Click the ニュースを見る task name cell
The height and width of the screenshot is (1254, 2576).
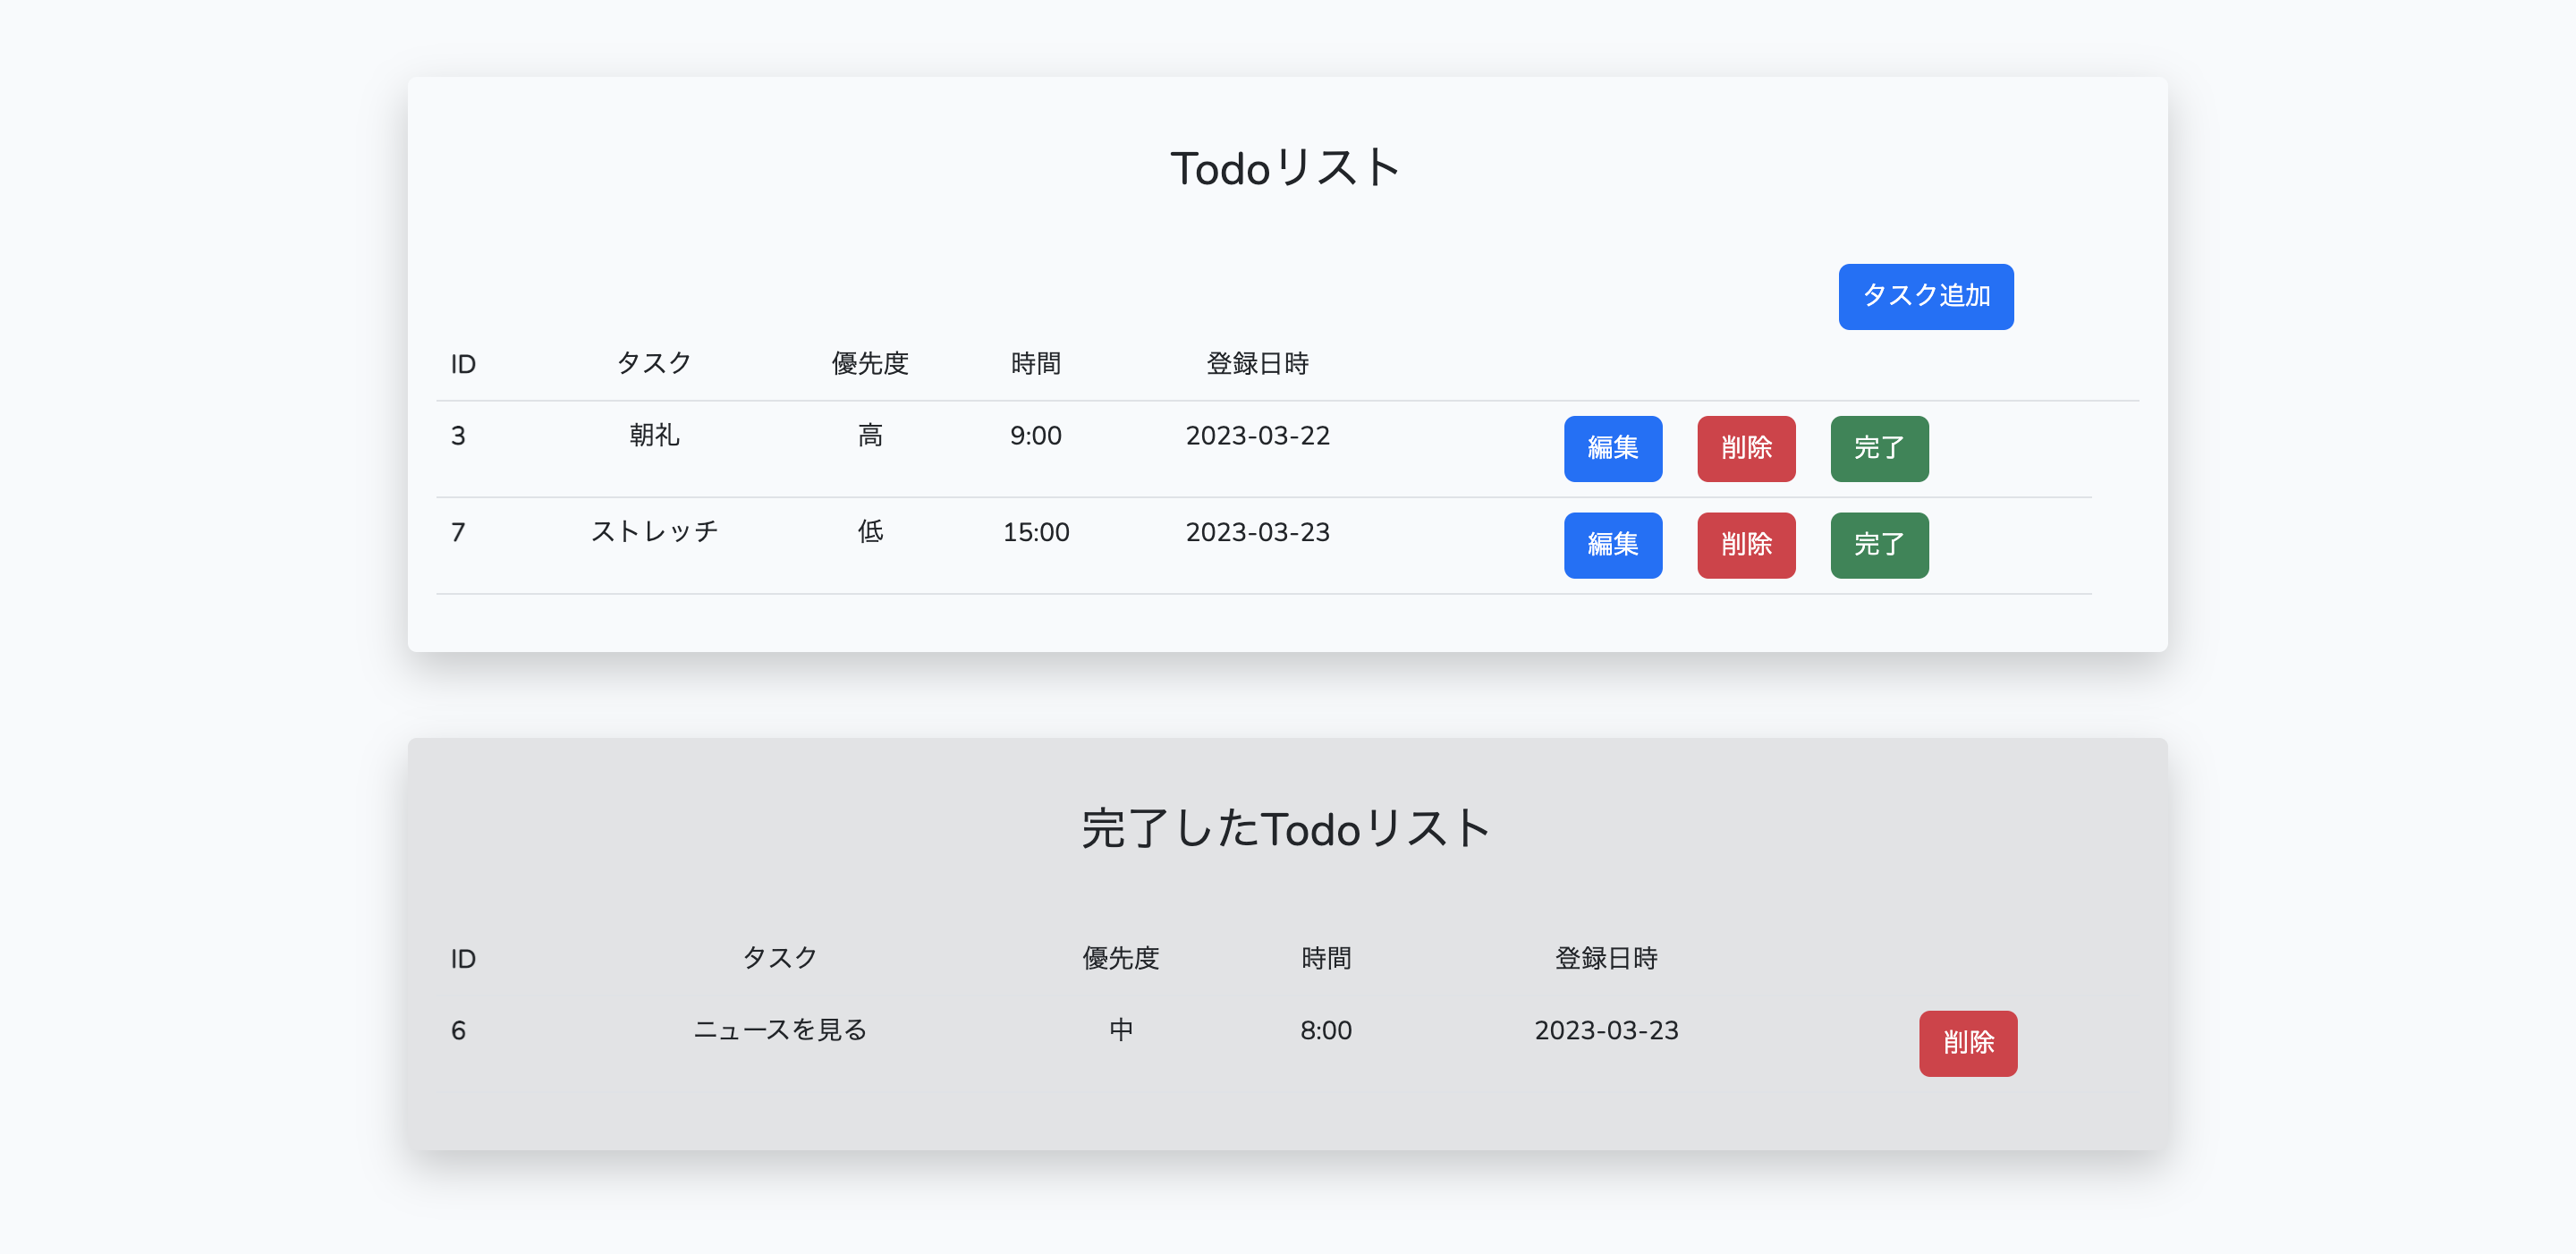[780, 1030]
